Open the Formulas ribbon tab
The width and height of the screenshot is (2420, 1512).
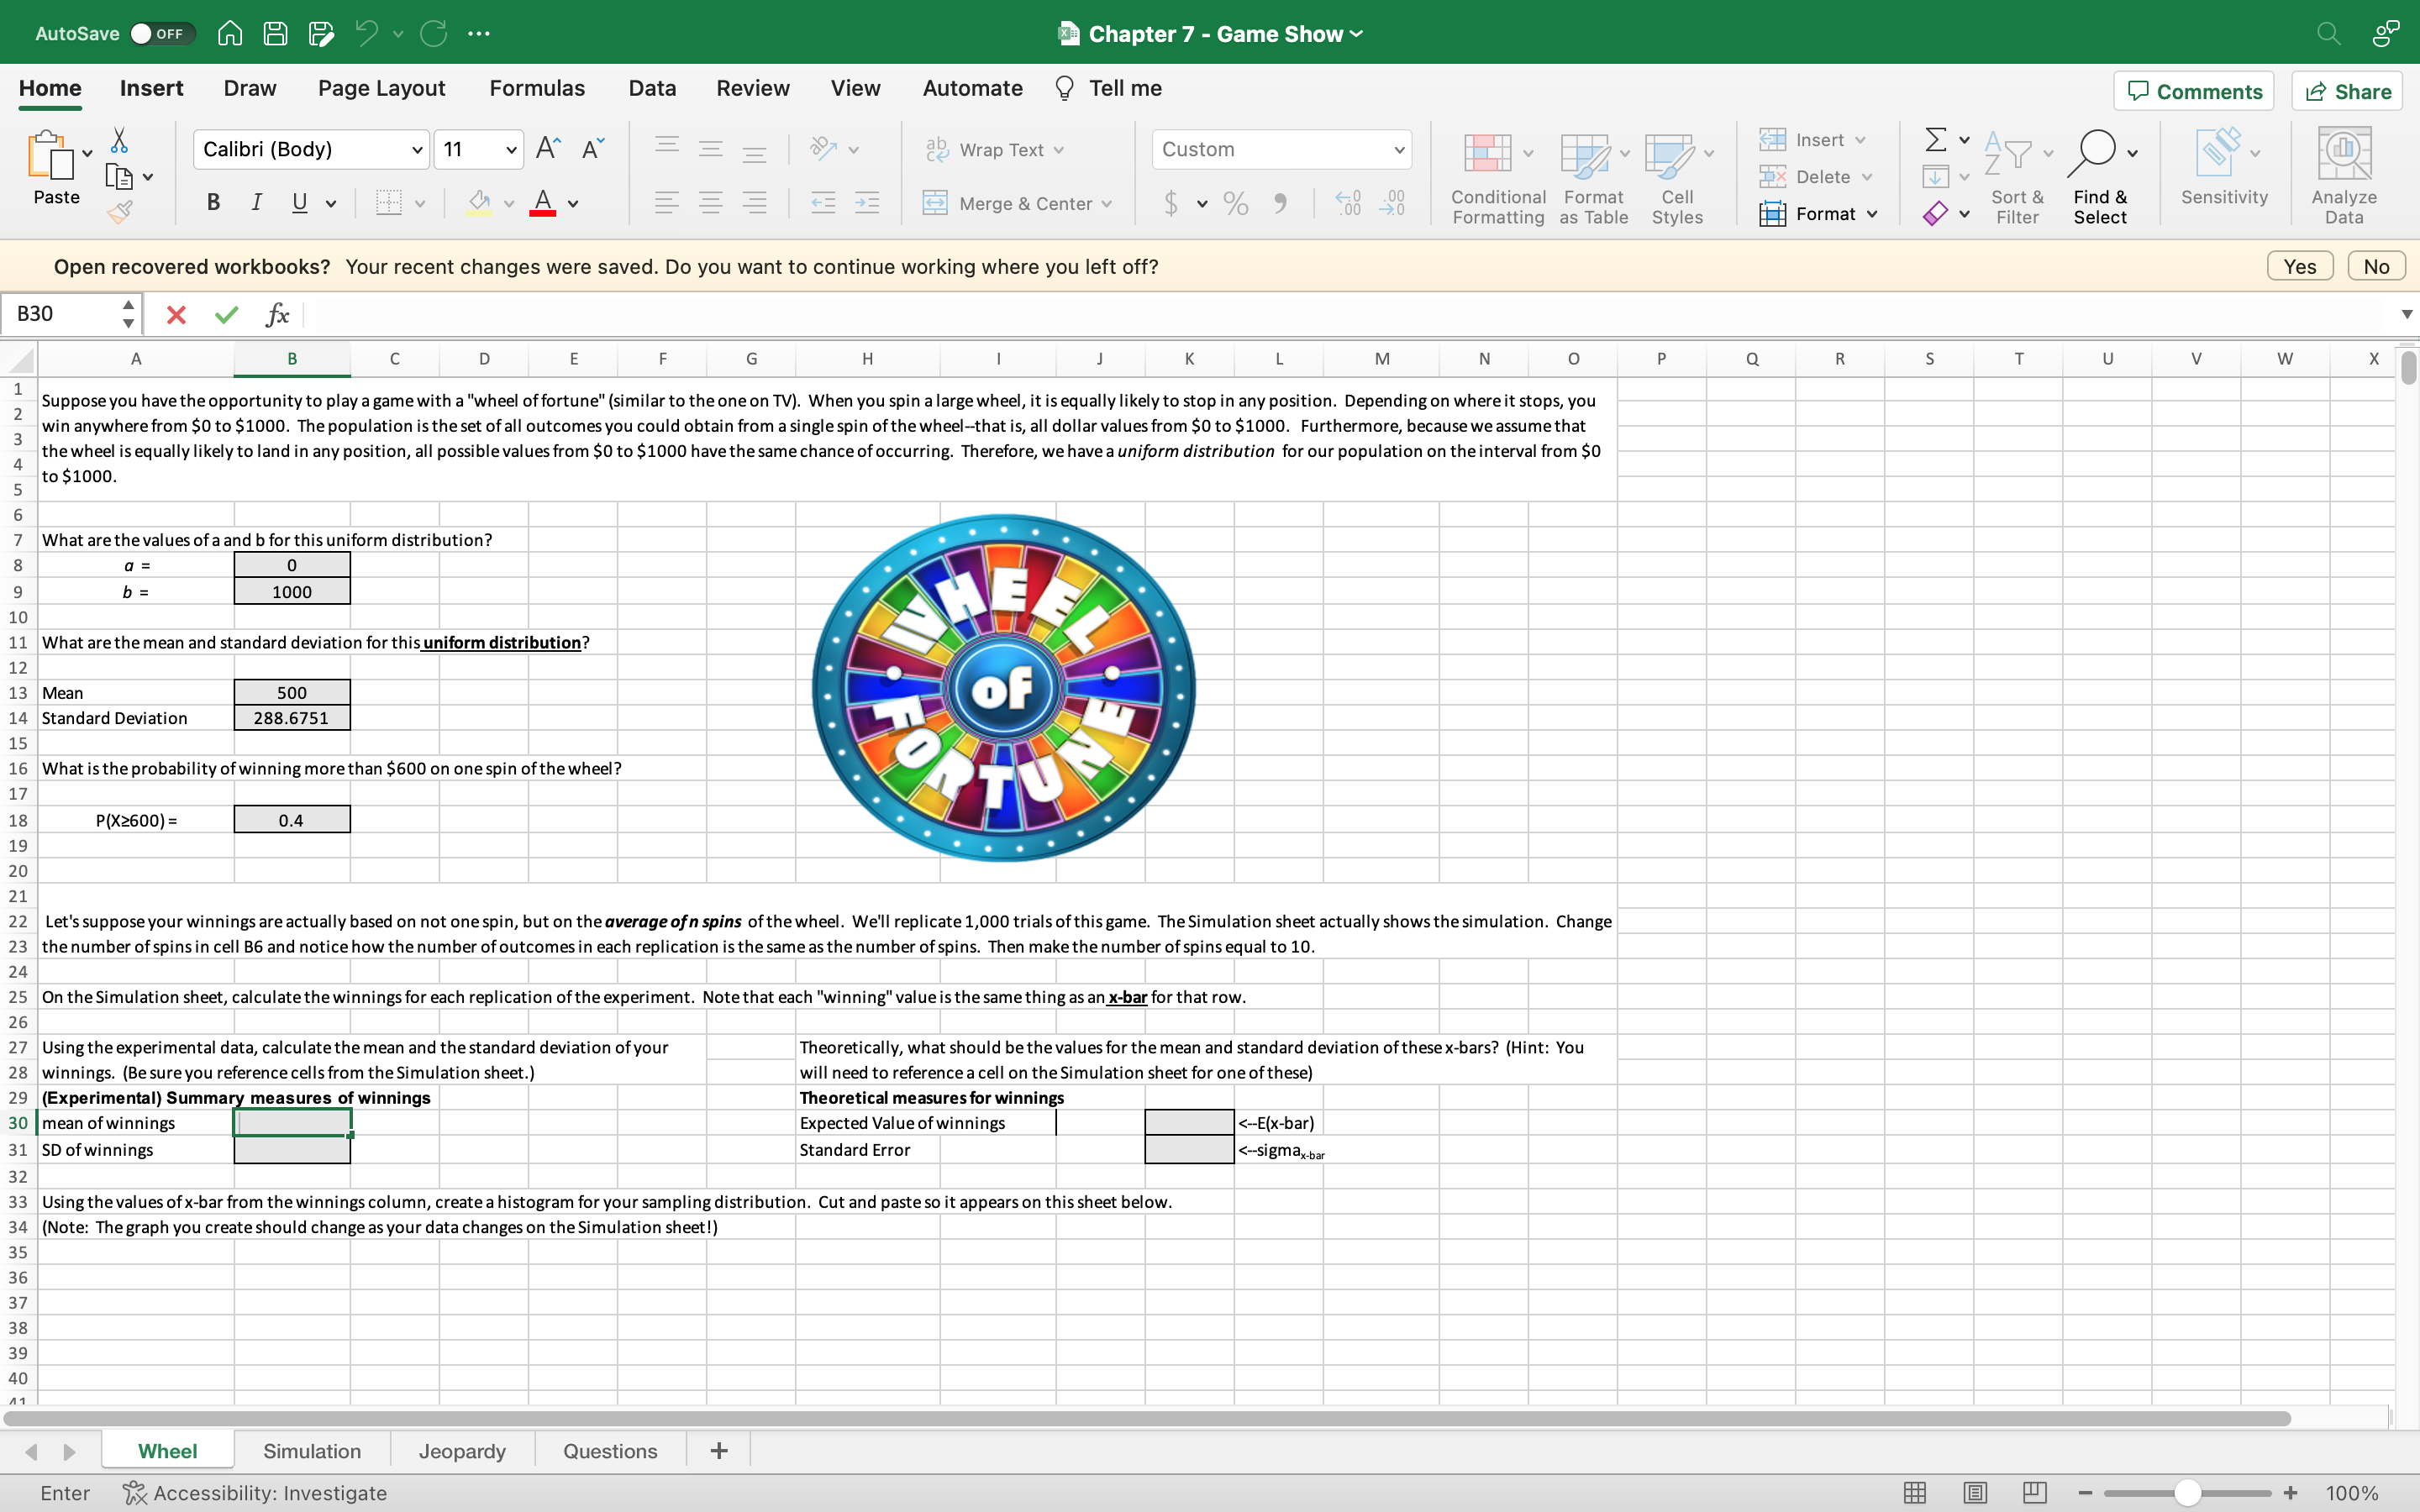click(537, 88)
